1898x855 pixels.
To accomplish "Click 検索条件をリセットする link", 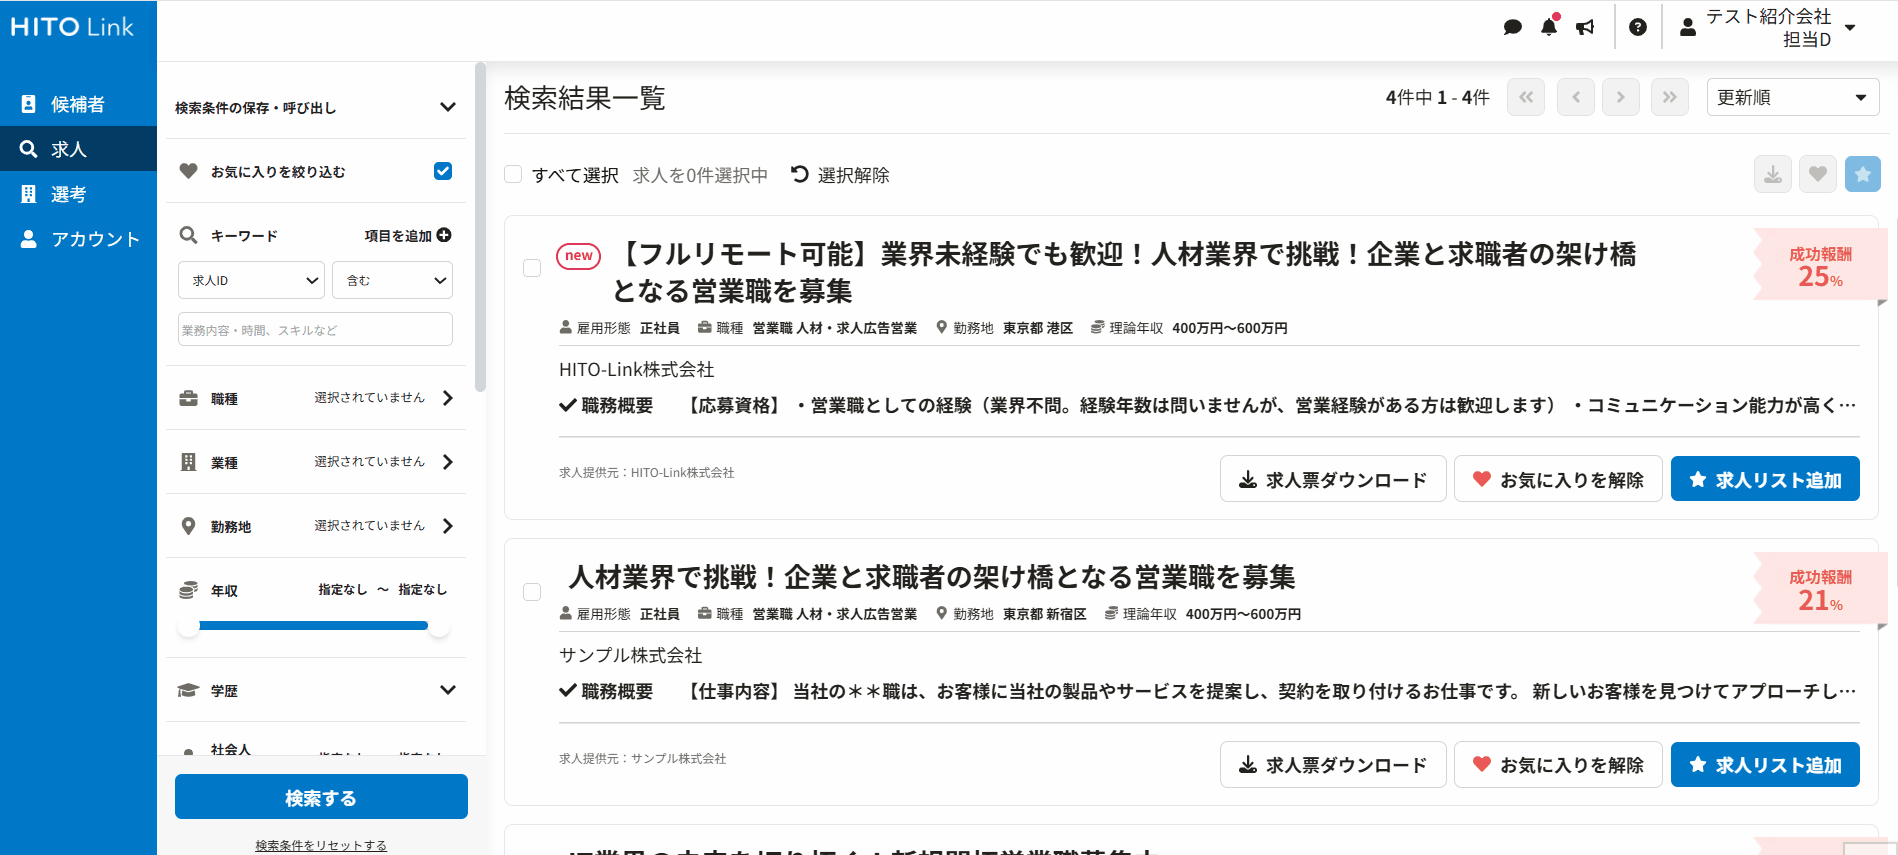I will click(321, 845).
